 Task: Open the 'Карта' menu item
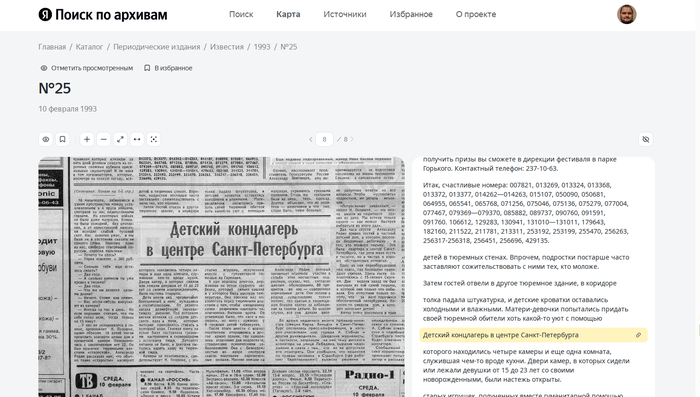click(x=288, y=14)
